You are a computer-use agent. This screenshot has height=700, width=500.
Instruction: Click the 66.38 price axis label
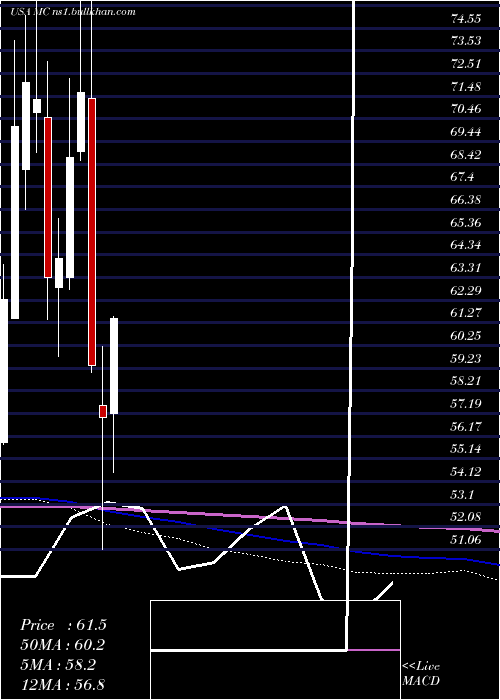tap(466, 200)
